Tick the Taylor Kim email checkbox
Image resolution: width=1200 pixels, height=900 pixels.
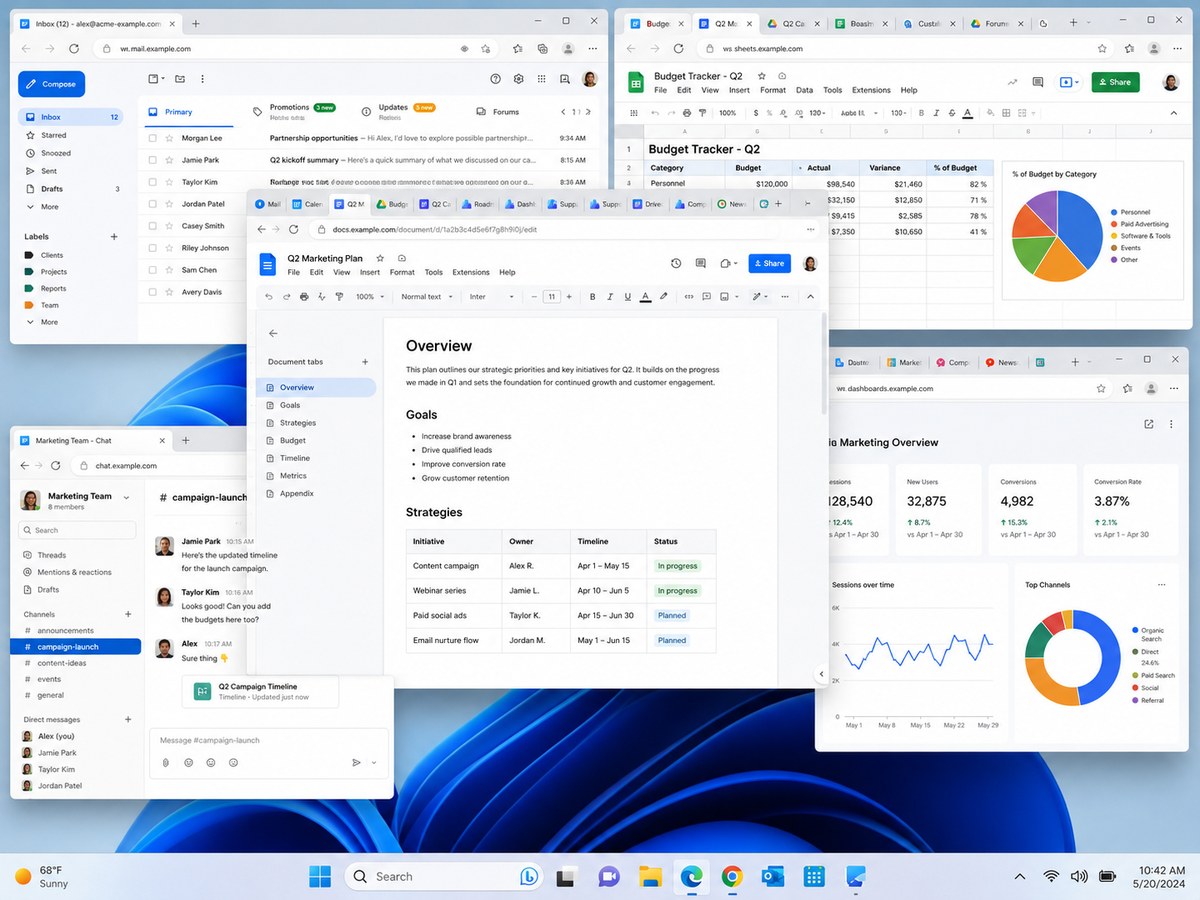click(x=153, y=182)
